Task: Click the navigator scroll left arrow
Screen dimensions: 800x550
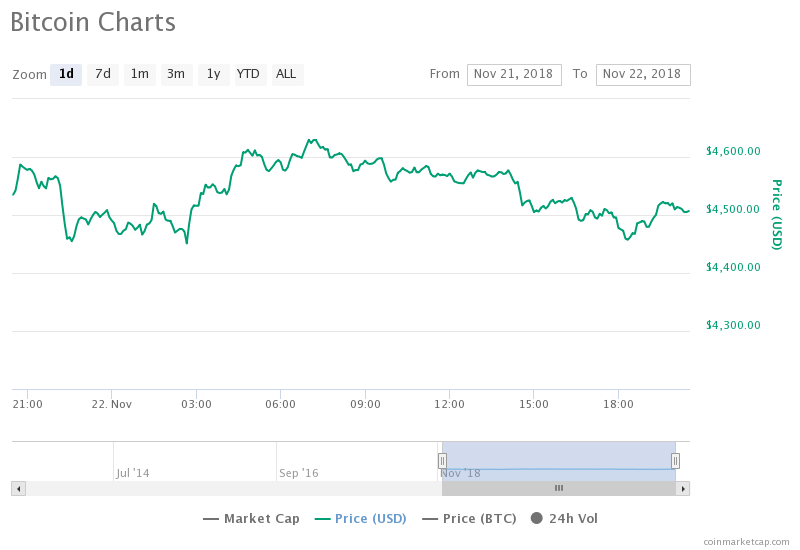Action: 18,489
